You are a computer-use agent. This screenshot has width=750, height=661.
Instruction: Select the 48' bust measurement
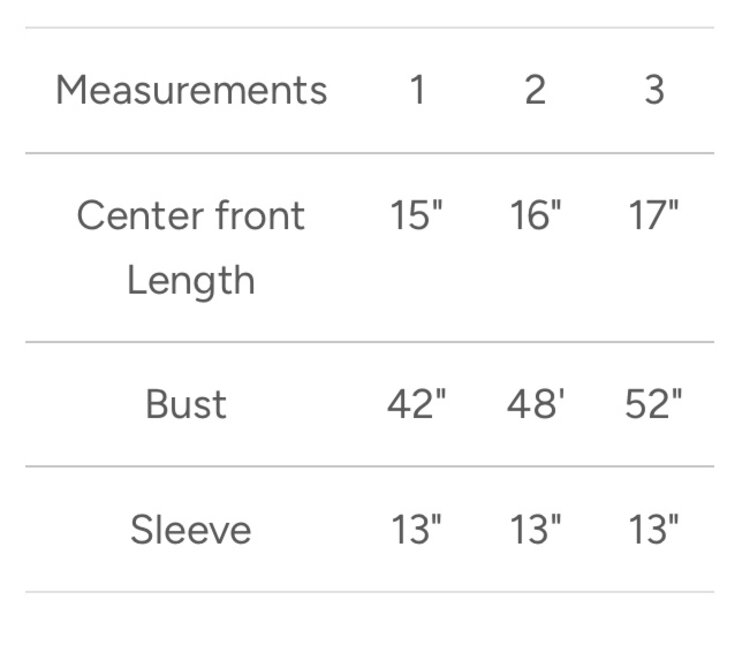coord(536,404)
